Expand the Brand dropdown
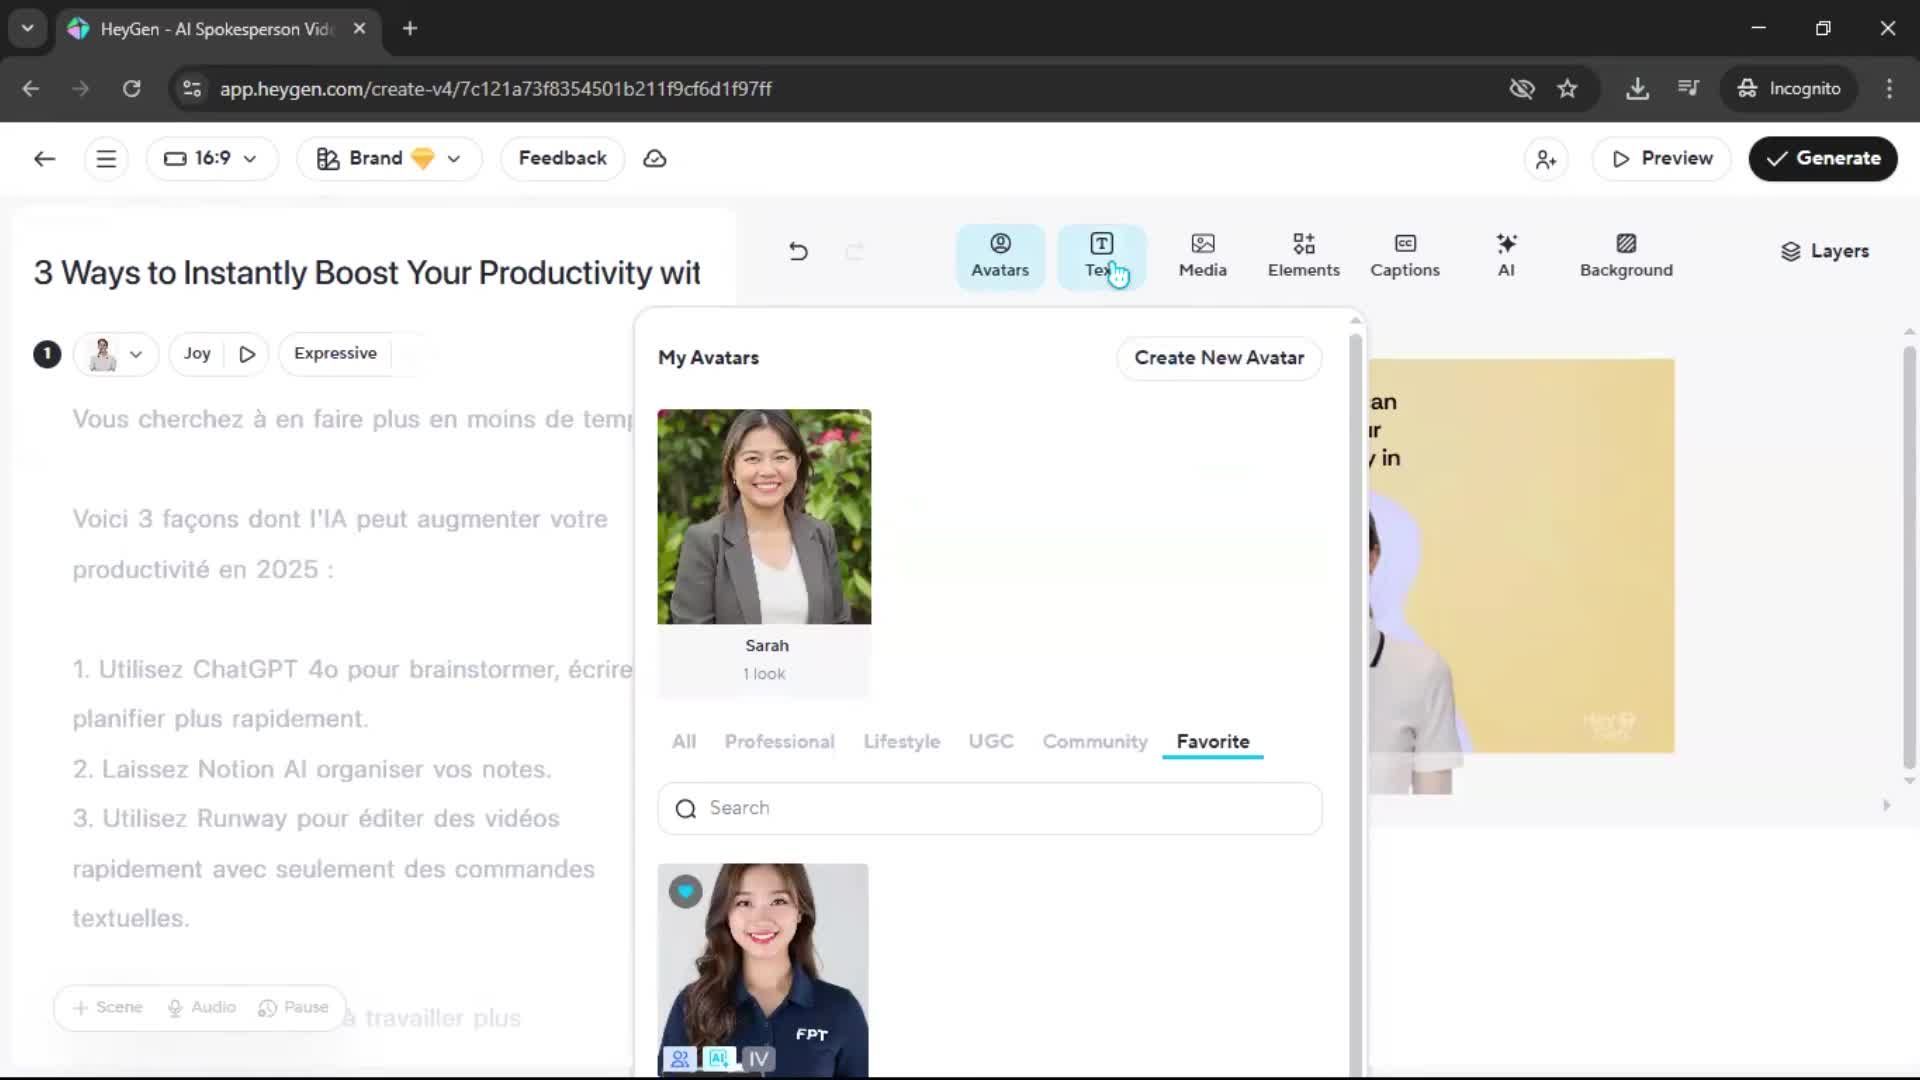1920x1080 pixels. pyautogui.click(x=389, y=158)
